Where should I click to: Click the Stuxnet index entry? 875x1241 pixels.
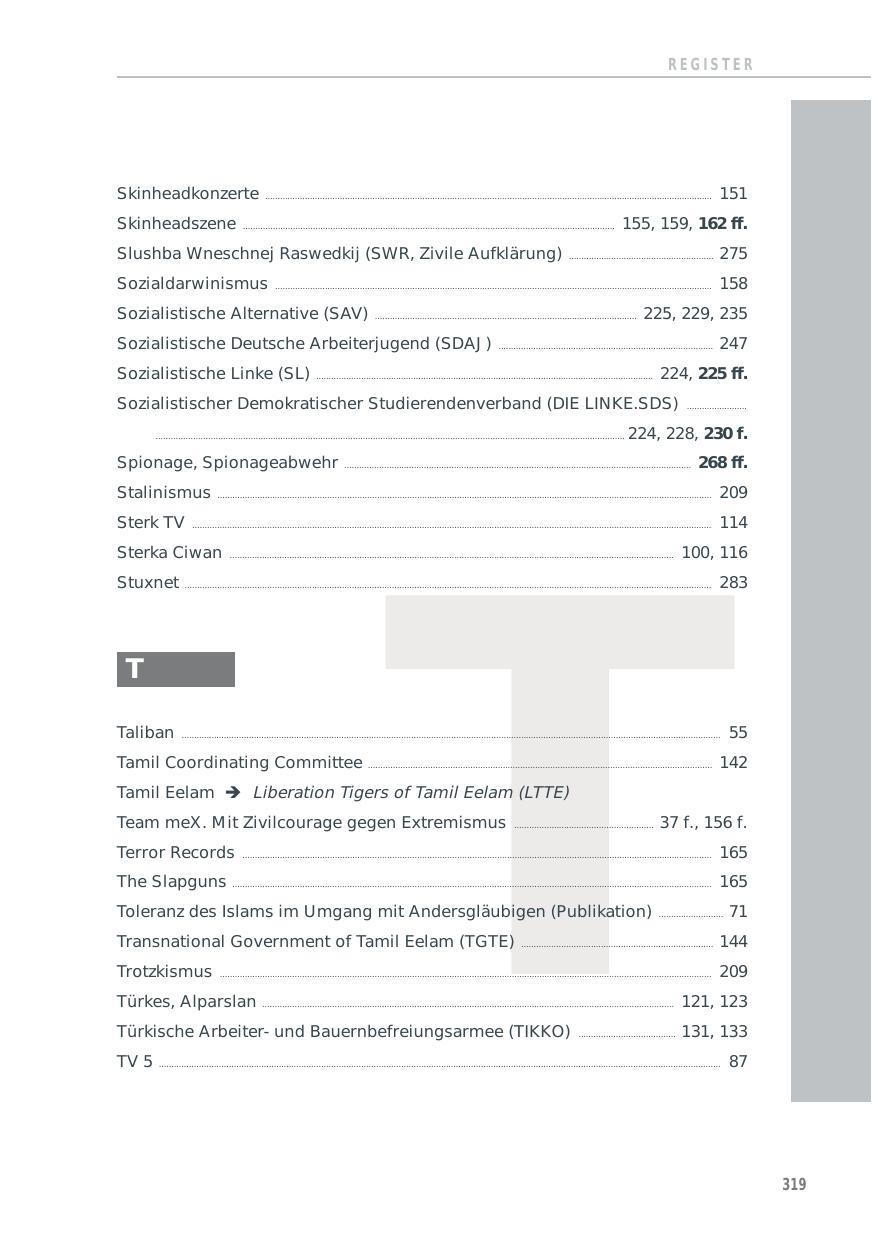[148, 582]
